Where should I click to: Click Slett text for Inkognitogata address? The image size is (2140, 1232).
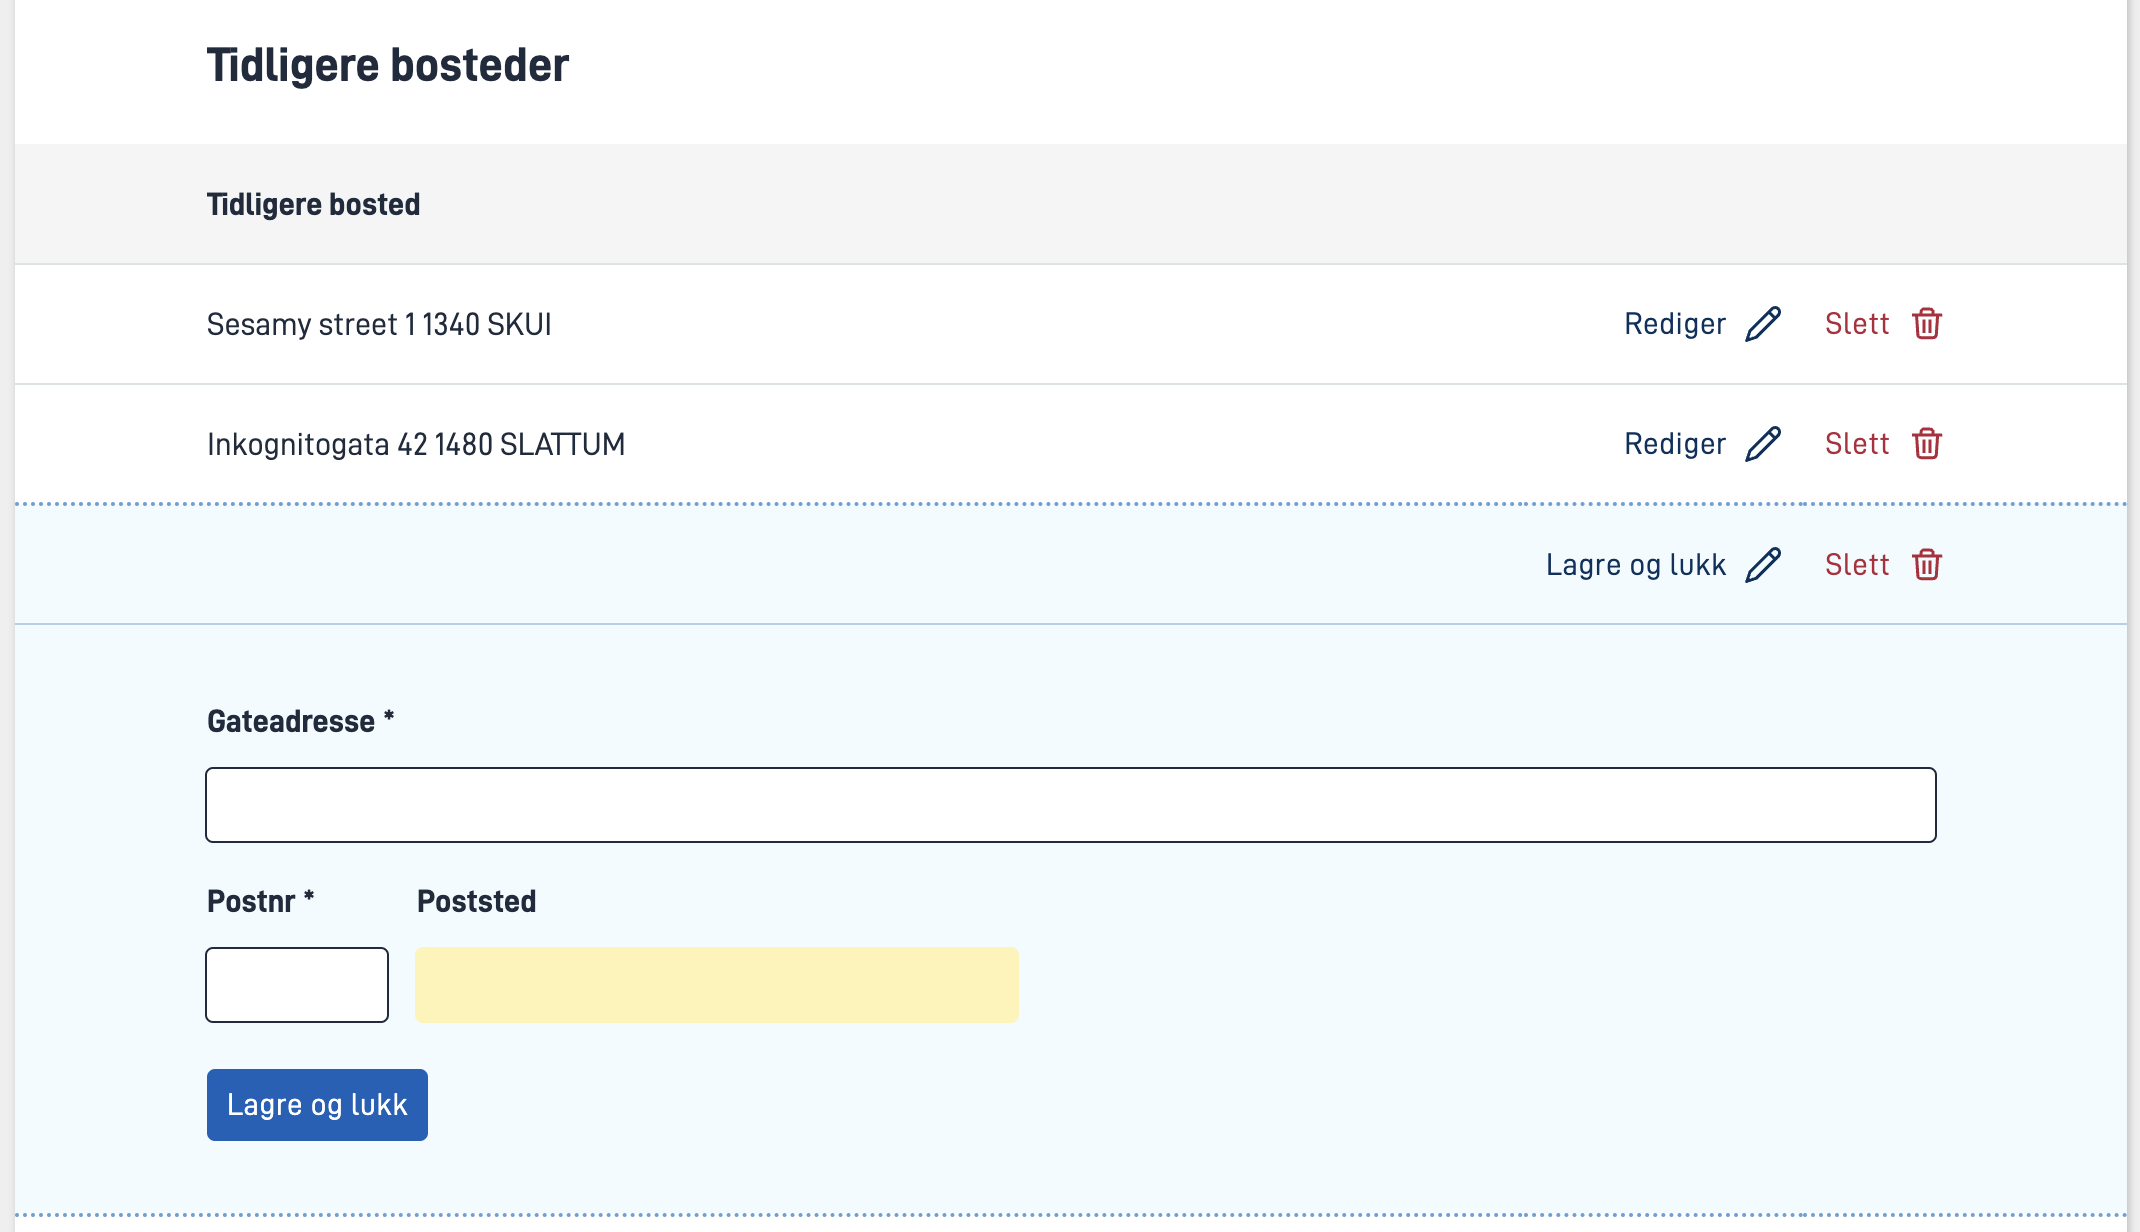point(1857,444)
